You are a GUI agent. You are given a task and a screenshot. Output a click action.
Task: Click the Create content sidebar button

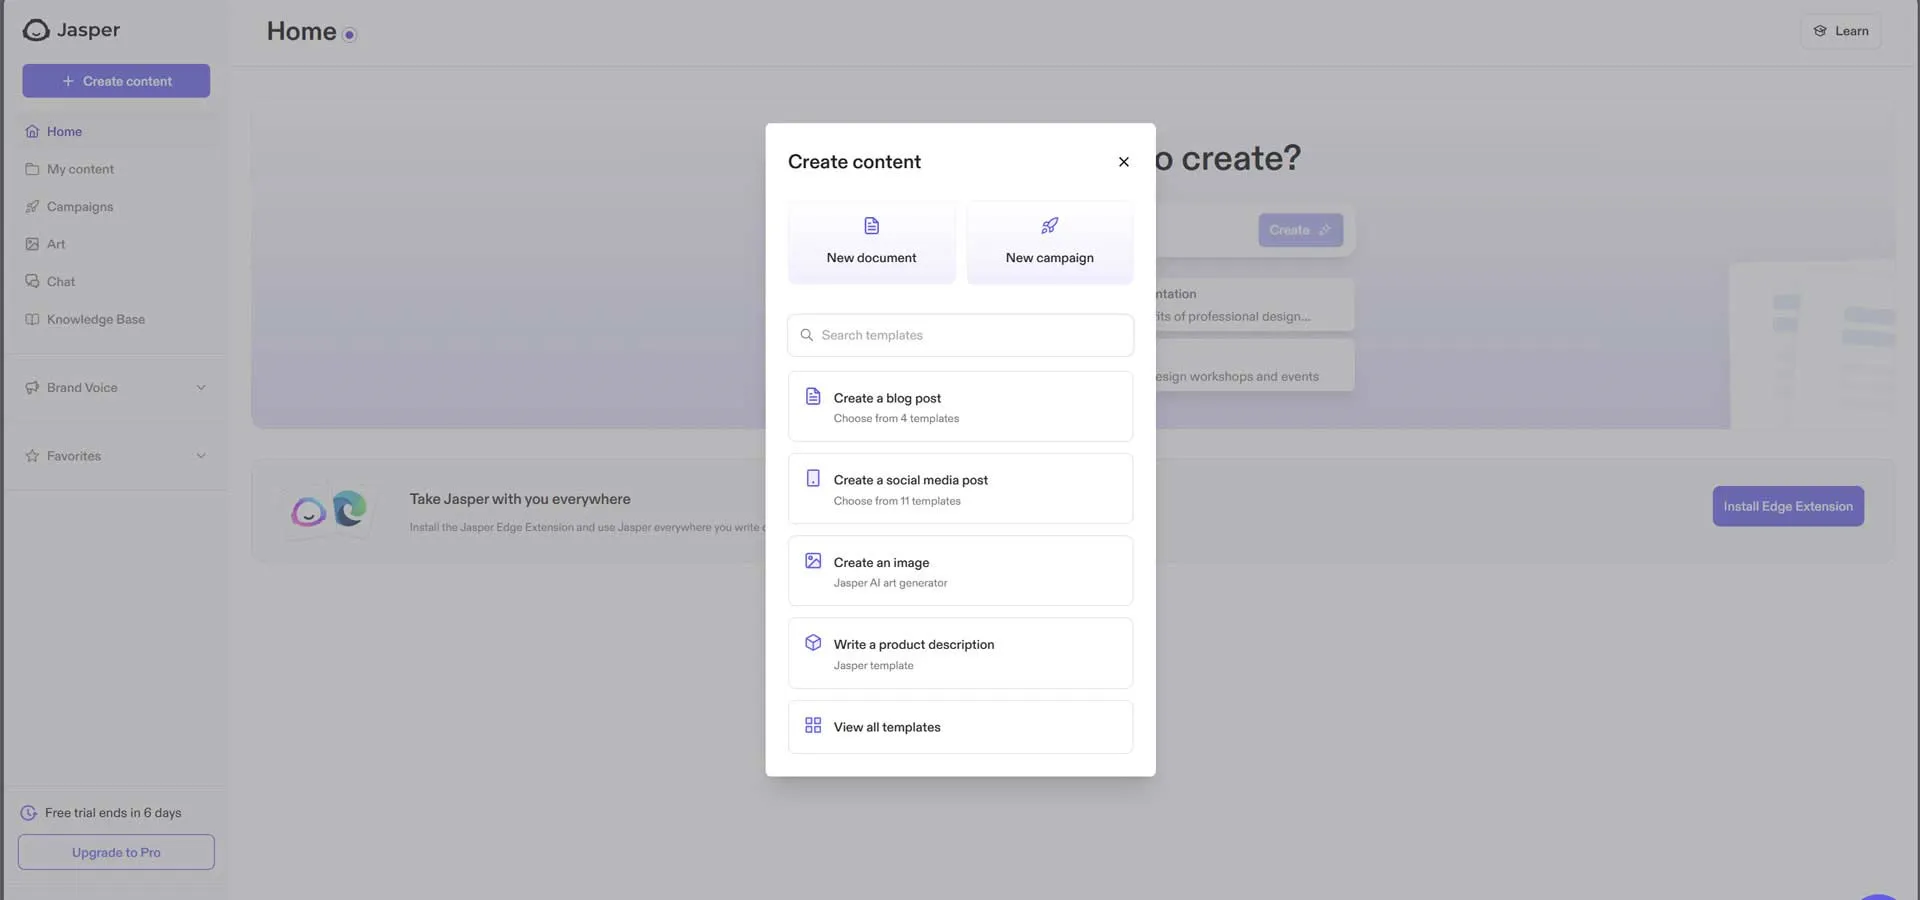click(x=116, y=81)
